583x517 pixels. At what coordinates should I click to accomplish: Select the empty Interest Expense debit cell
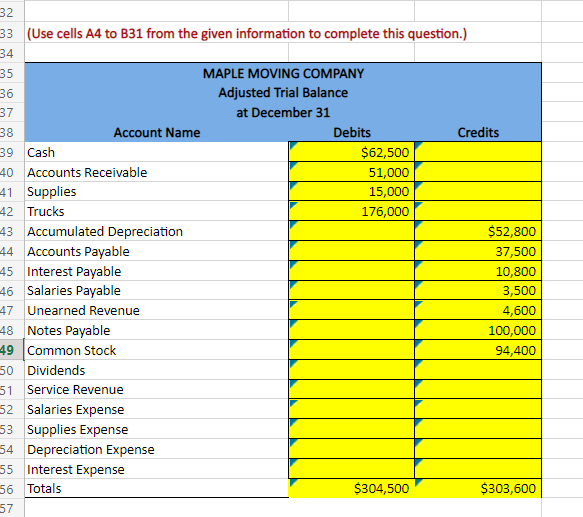pos(351,469)
